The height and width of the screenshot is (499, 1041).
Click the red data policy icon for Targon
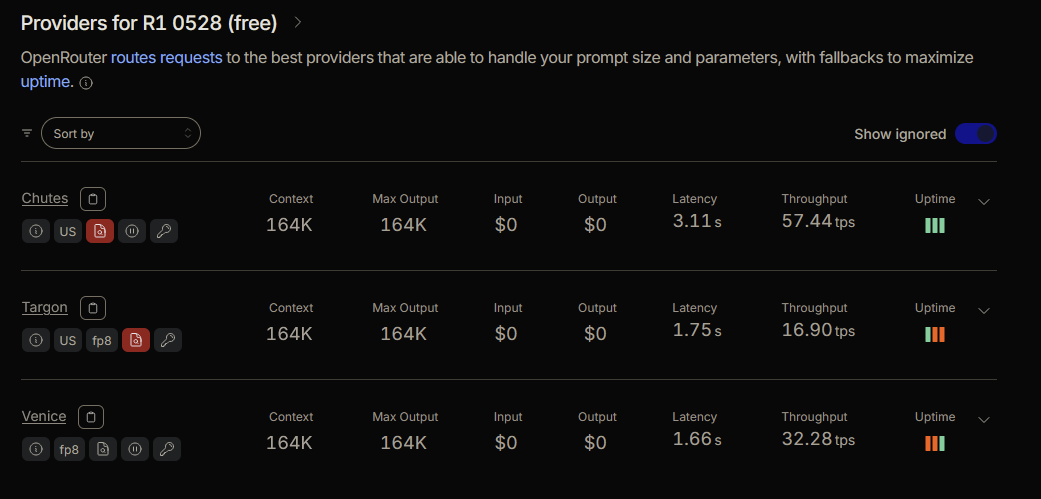click(x=136, y=340)
